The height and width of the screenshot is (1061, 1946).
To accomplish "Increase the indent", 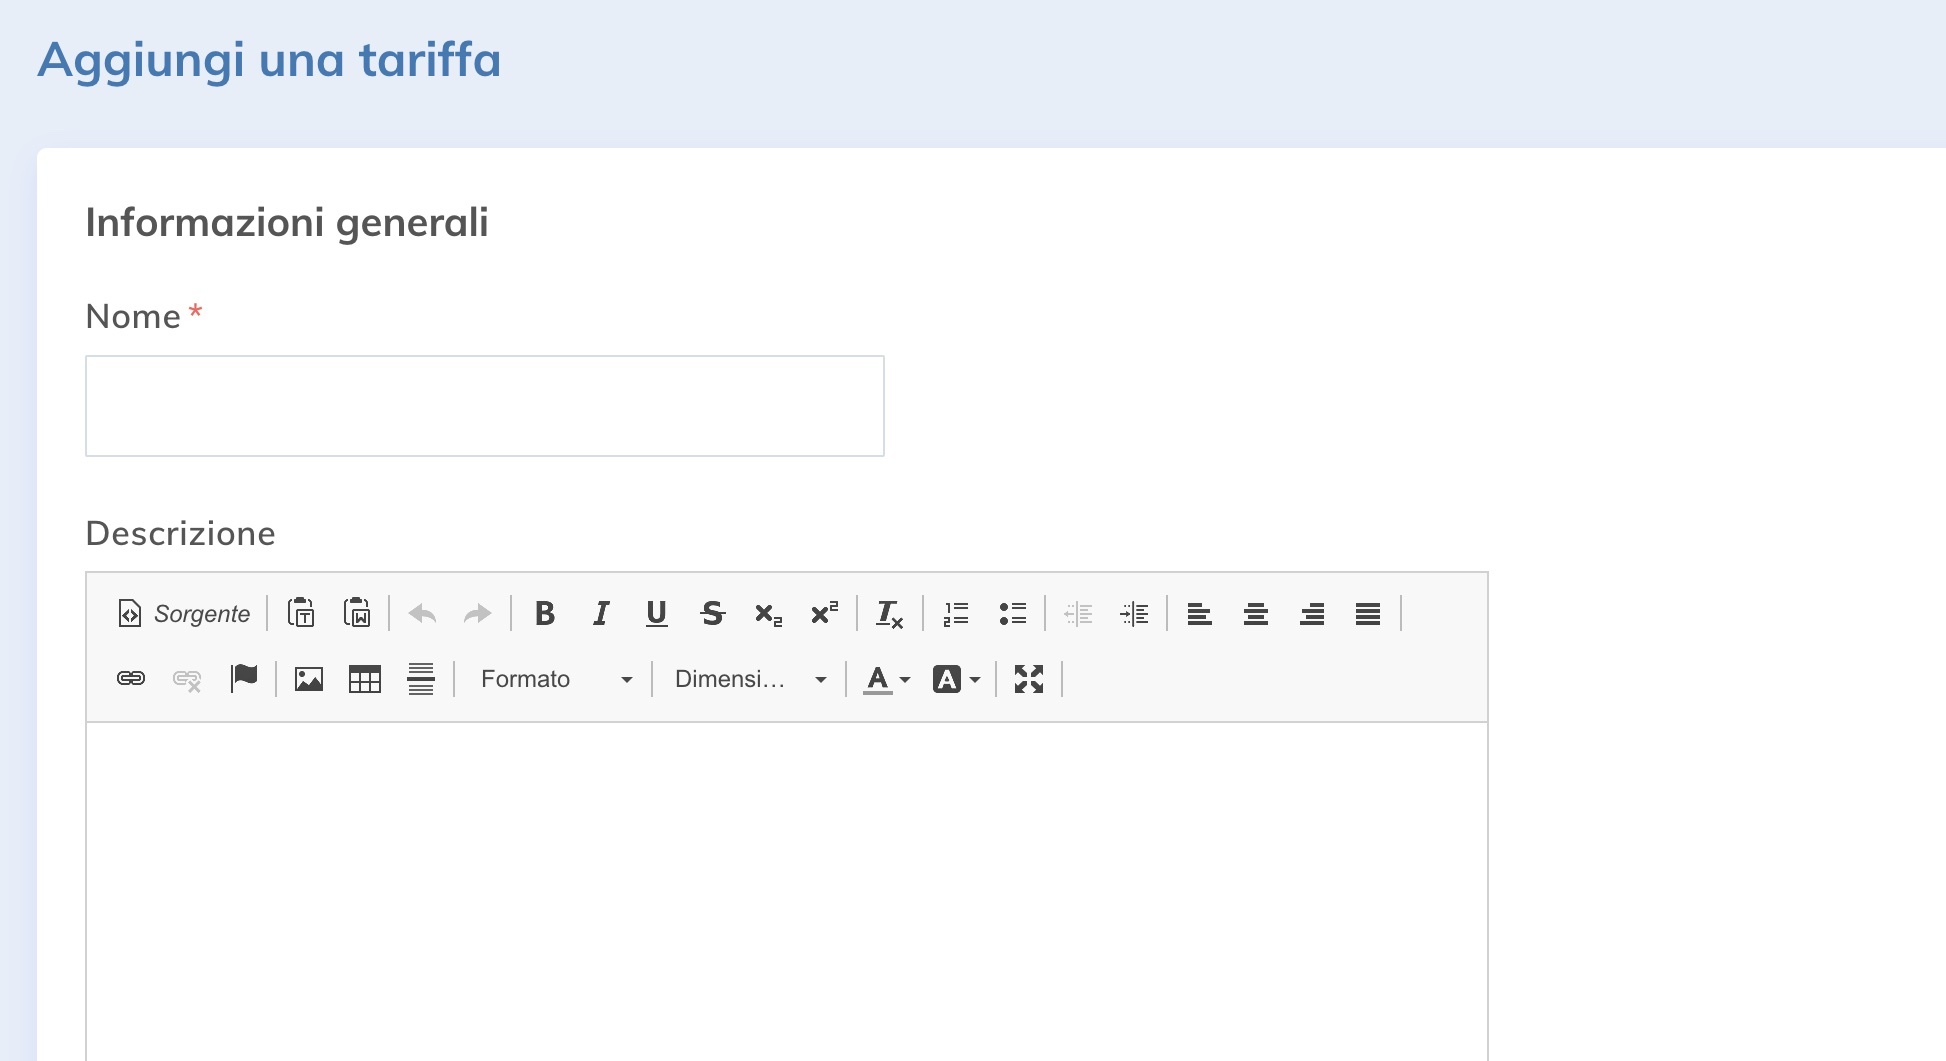I will [1134, 613].
